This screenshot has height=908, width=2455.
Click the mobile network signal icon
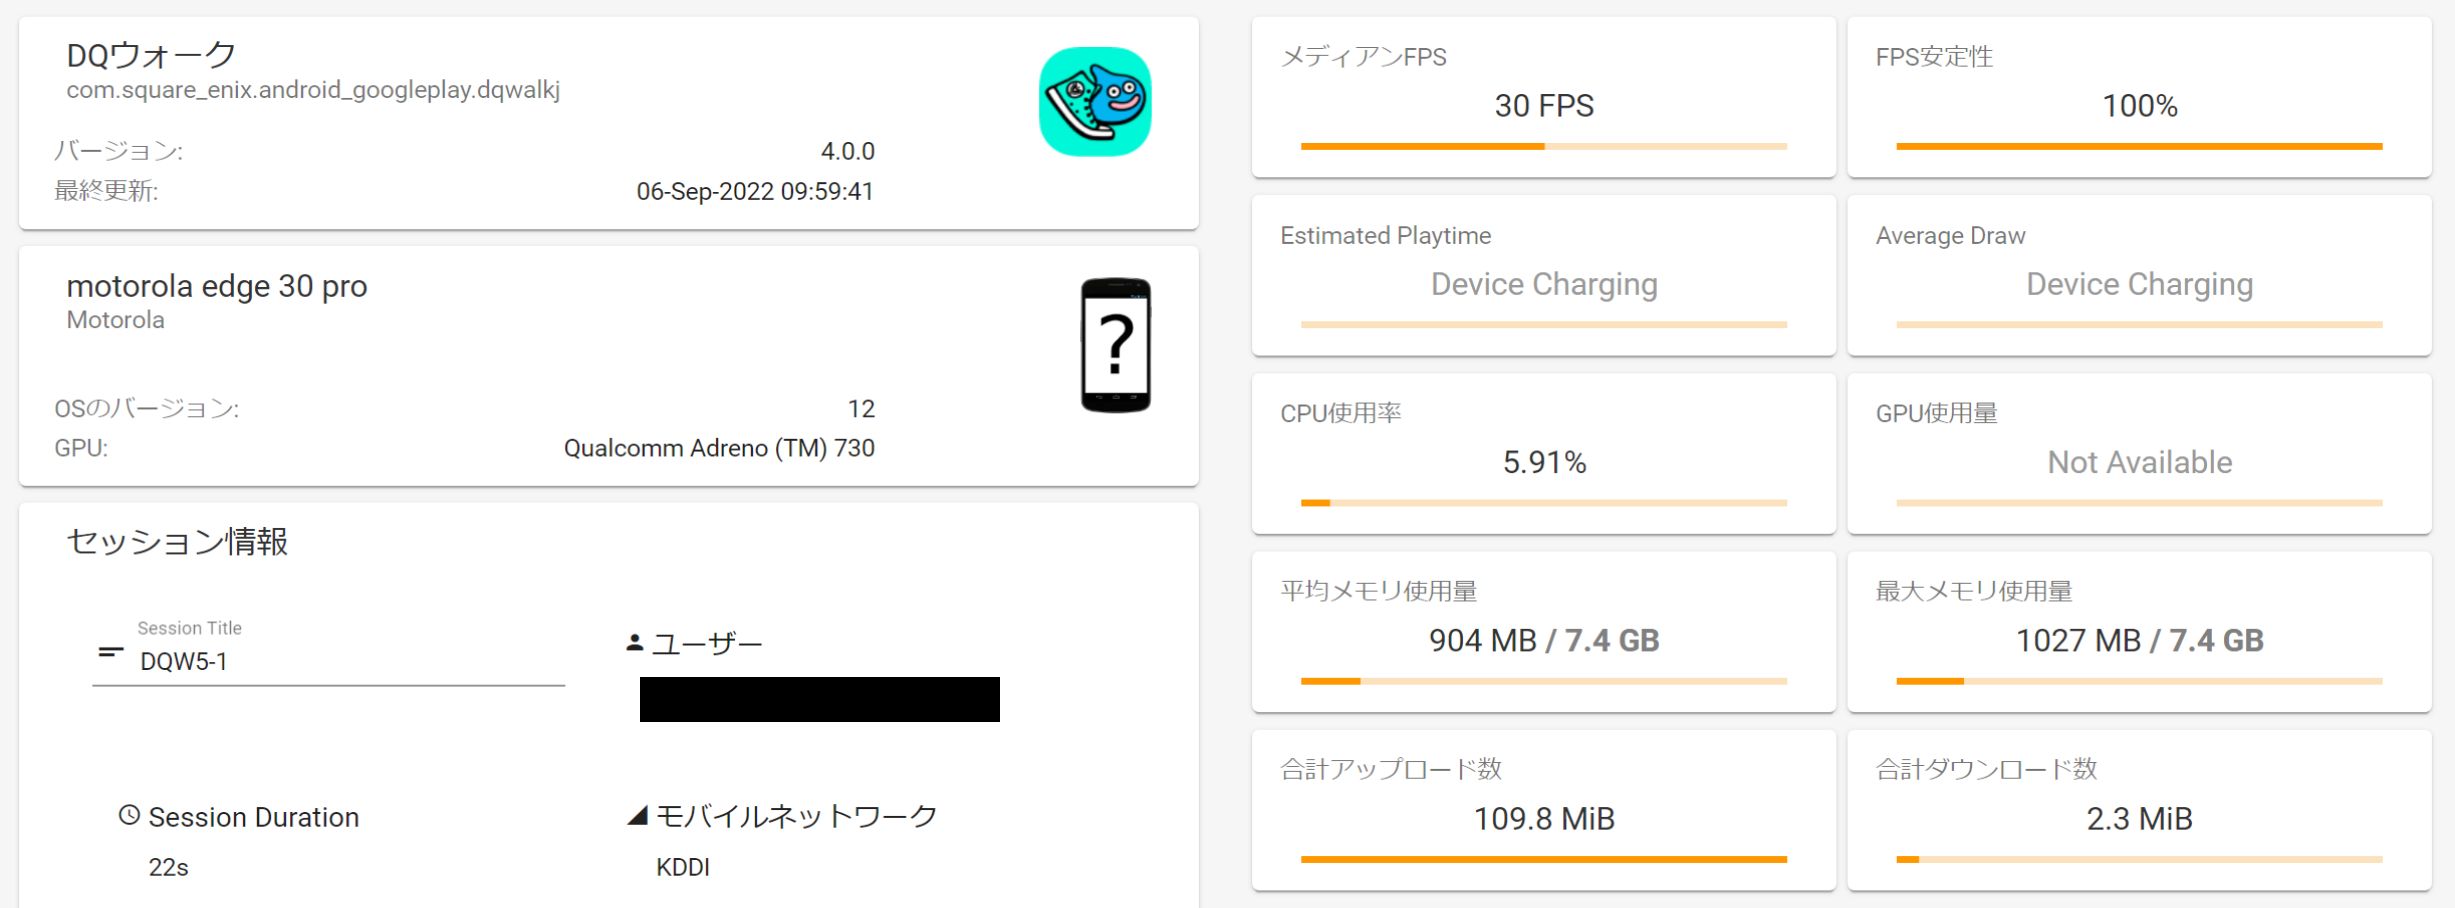click(x=637, y=816)
